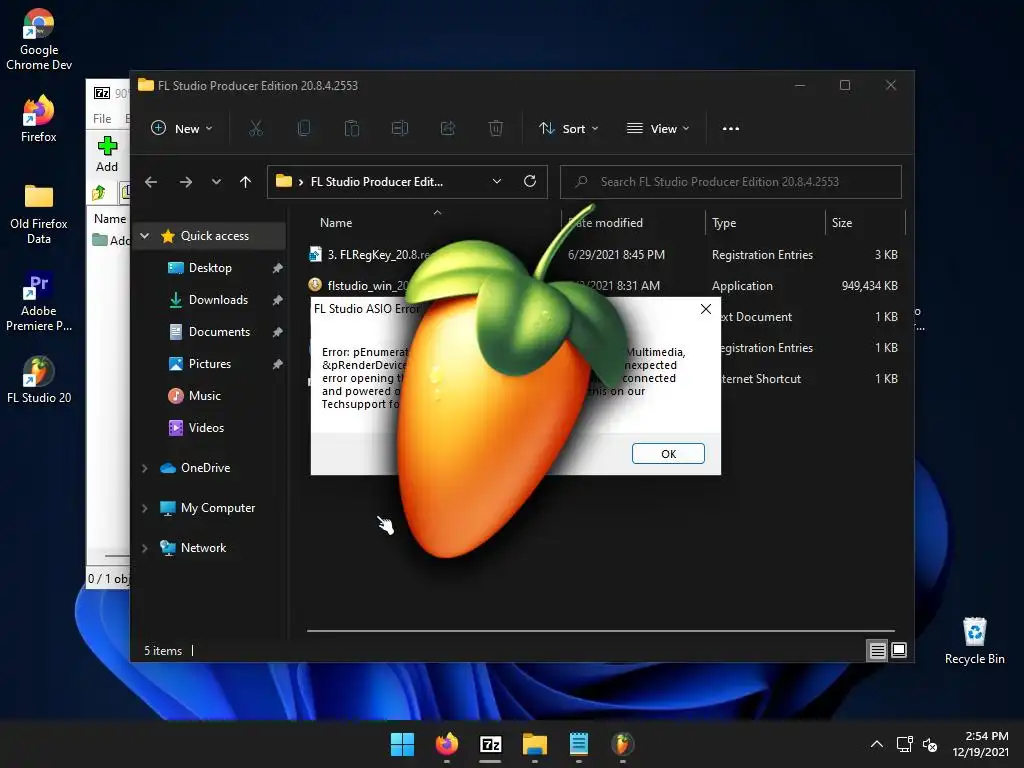This screenshot has height=768, width=1024.
Task: Open File Explorer on taskbar
Action: [535, 744]
